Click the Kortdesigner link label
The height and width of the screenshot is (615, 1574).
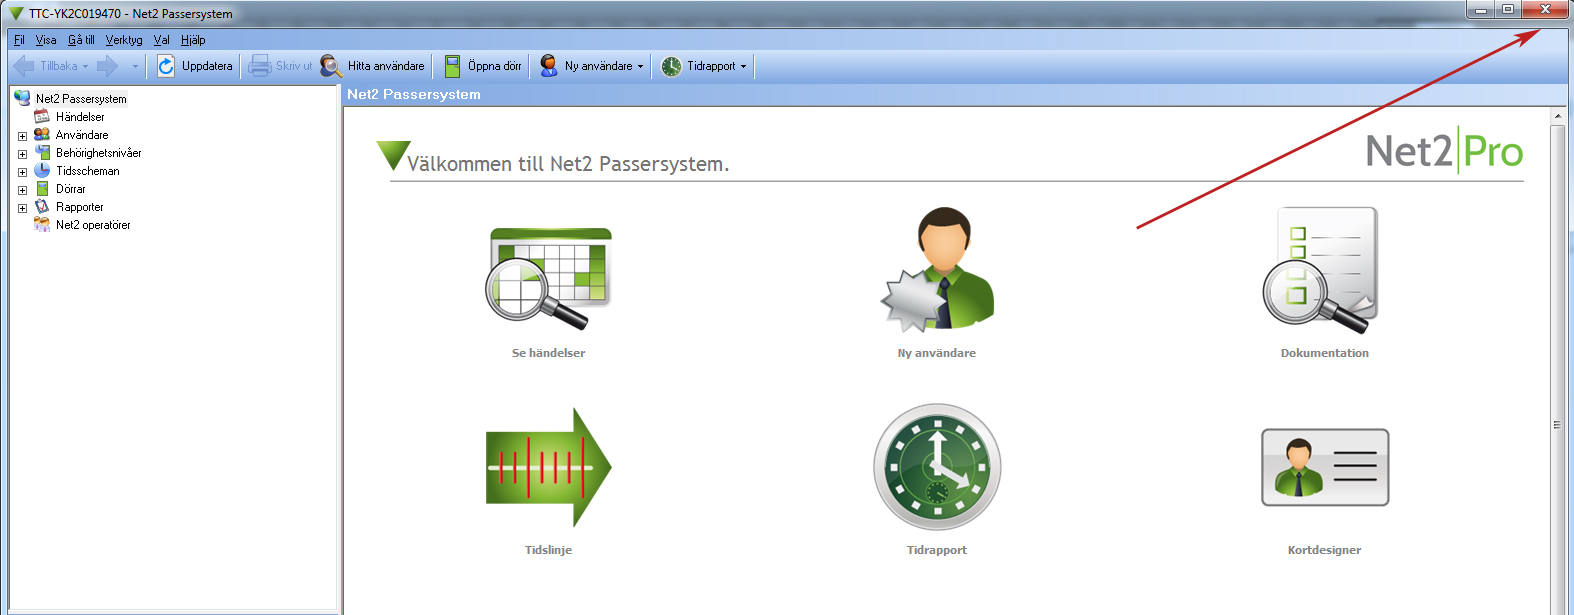coord(1325,550)
